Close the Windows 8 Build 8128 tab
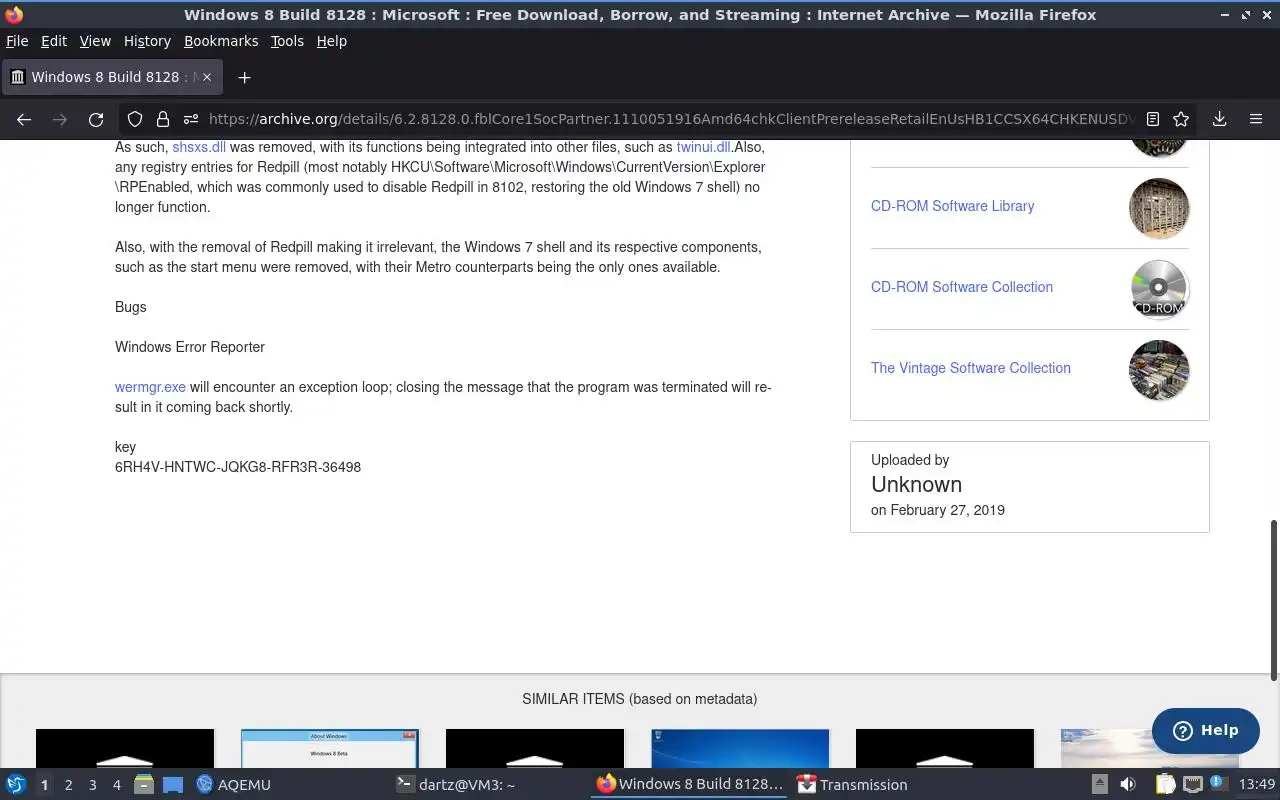 (x=206, y=77)
